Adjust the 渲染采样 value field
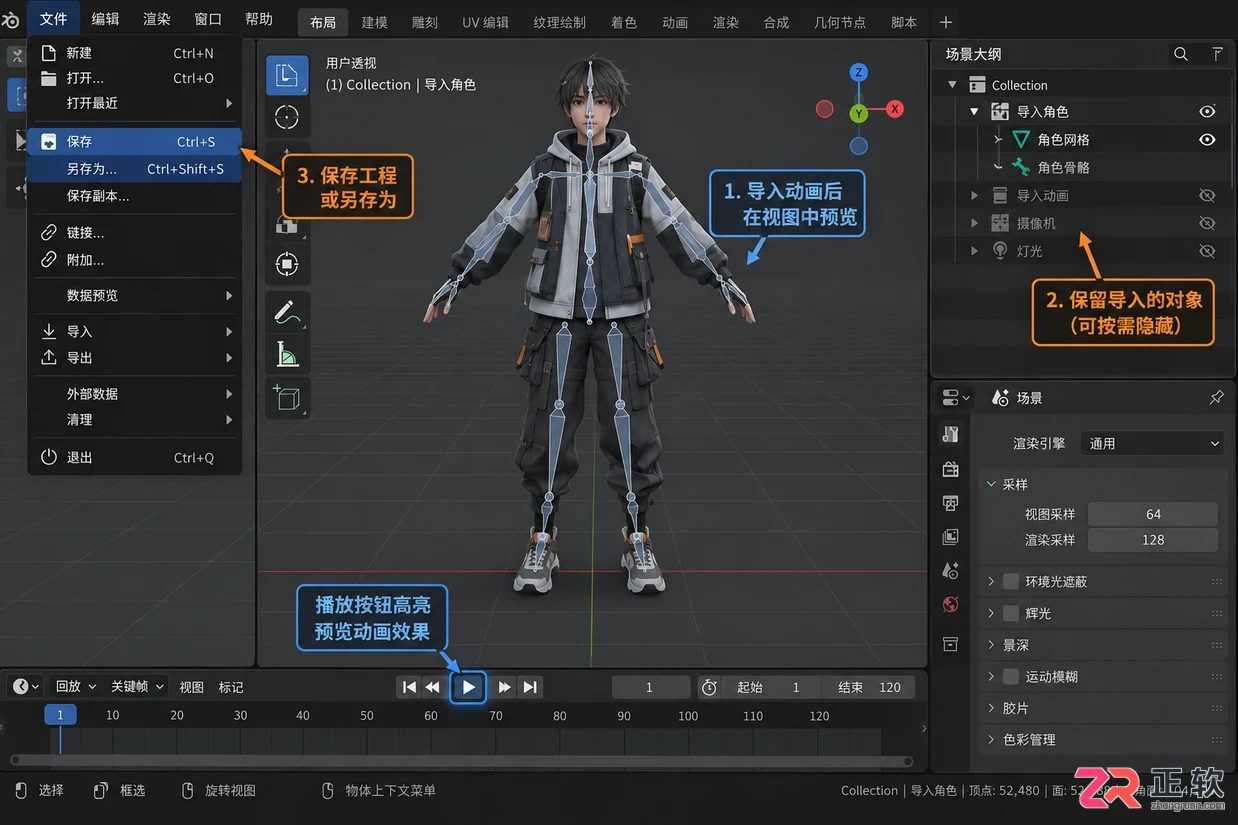 click(x=1153, y=540)
